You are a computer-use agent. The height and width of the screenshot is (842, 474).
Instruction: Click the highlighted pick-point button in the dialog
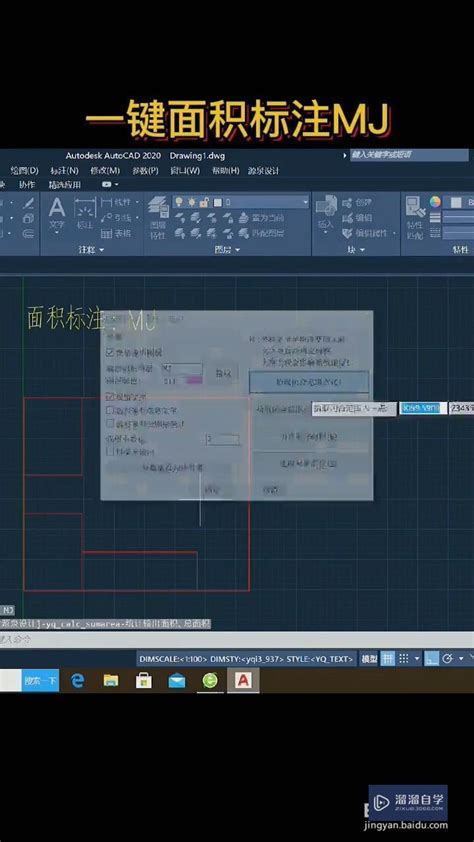tap(309, 382)
